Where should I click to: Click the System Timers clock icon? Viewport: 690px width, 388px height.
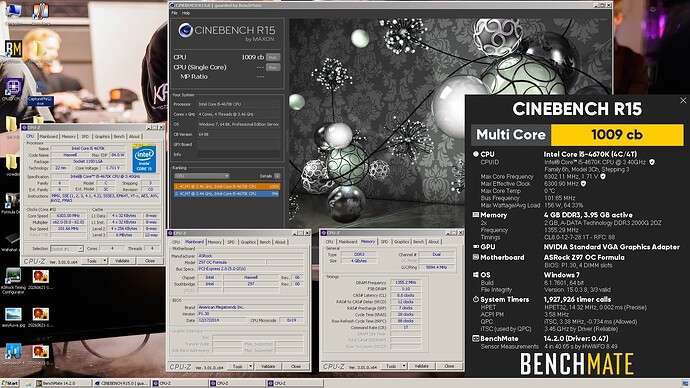[475, 300]
